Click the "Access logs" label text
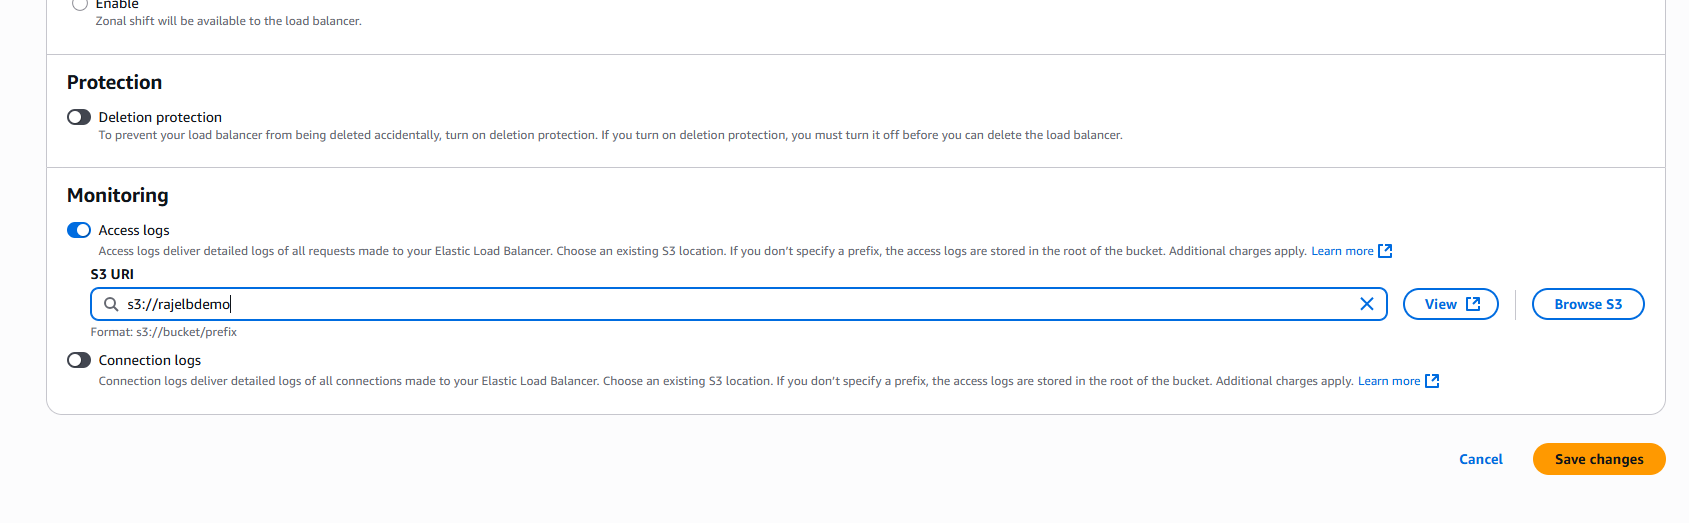The image size is (1689, 523). coord(134,230)
